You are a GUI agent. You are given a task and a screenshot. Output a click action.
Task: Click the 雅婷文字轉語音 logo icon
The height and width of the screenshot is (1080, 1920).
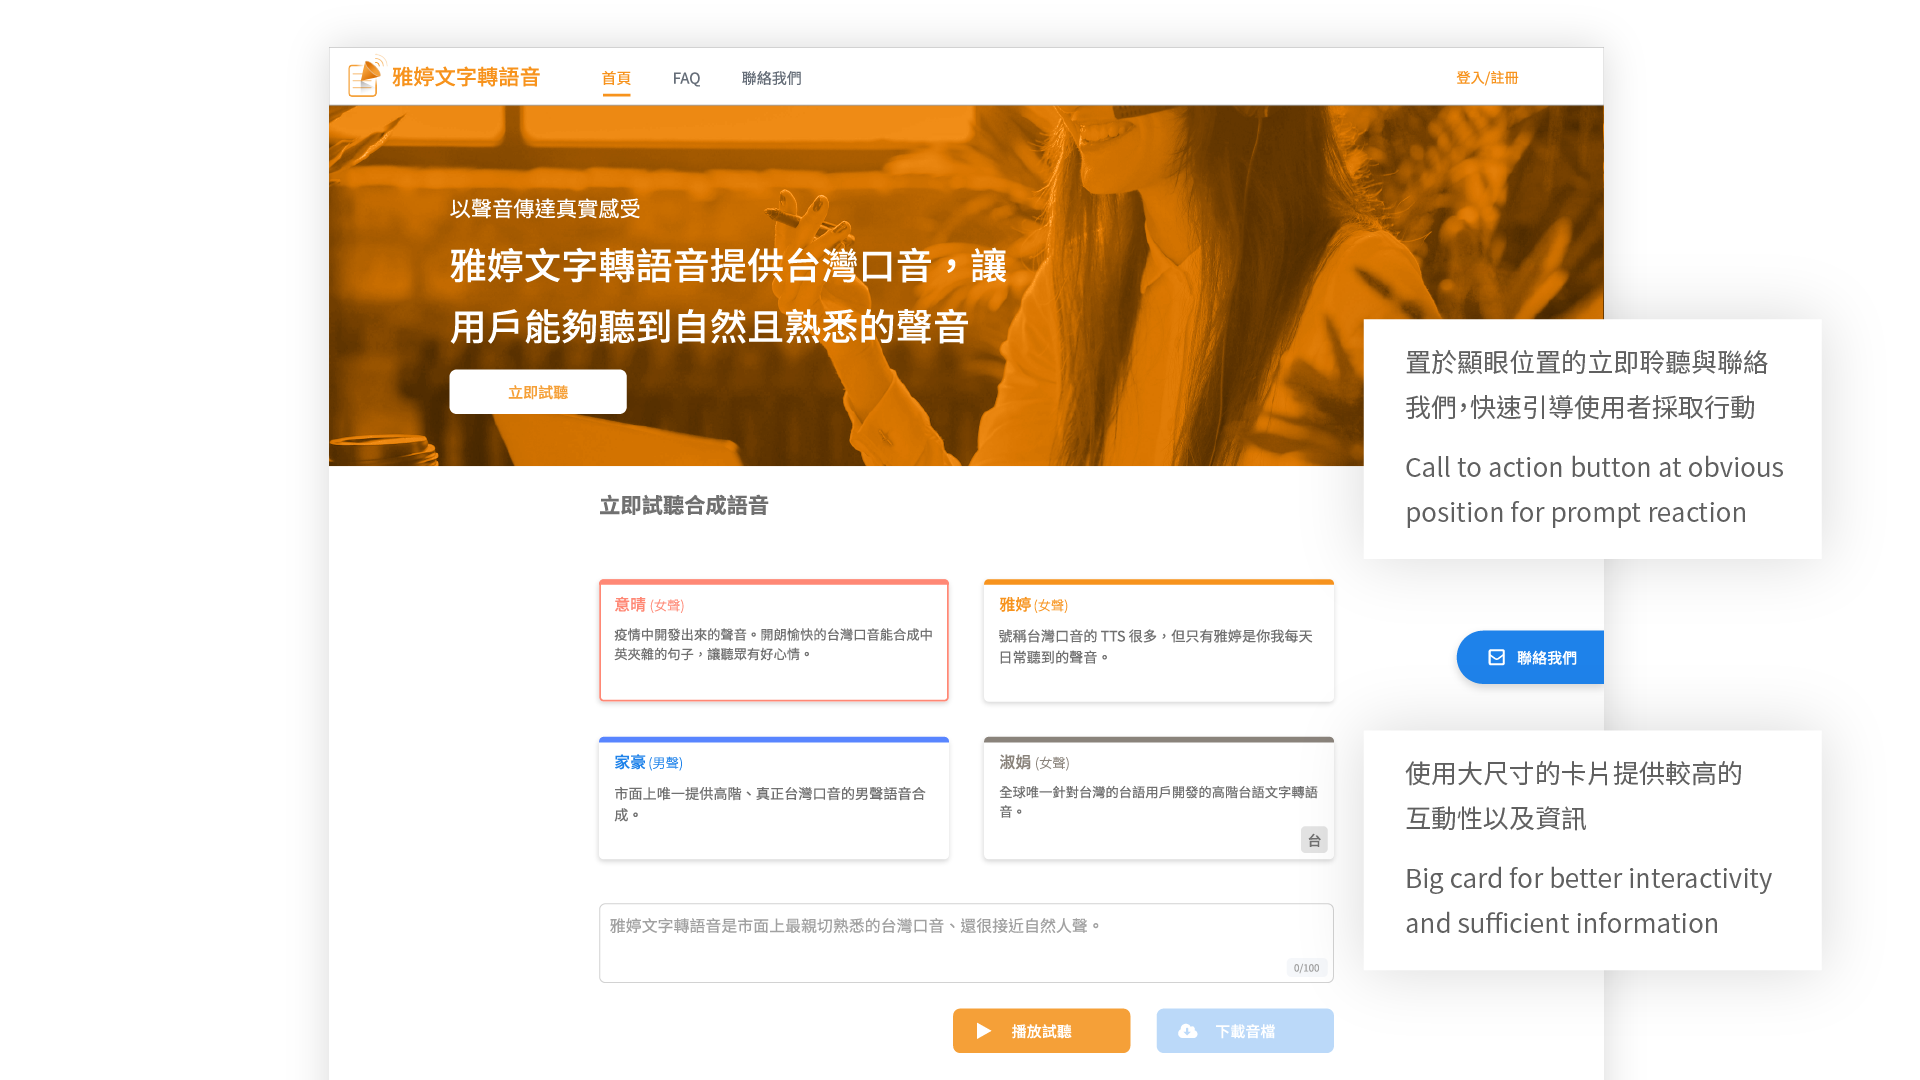[365, 77]
